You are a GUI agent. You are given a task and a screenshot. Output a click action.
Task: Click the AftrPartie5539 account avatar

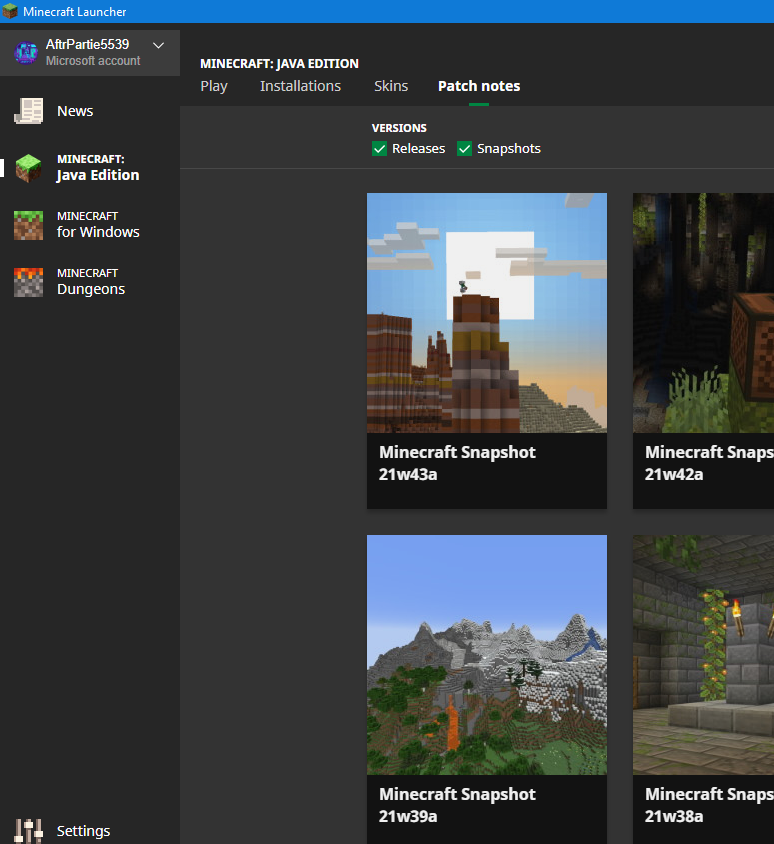tap(26, 52)
